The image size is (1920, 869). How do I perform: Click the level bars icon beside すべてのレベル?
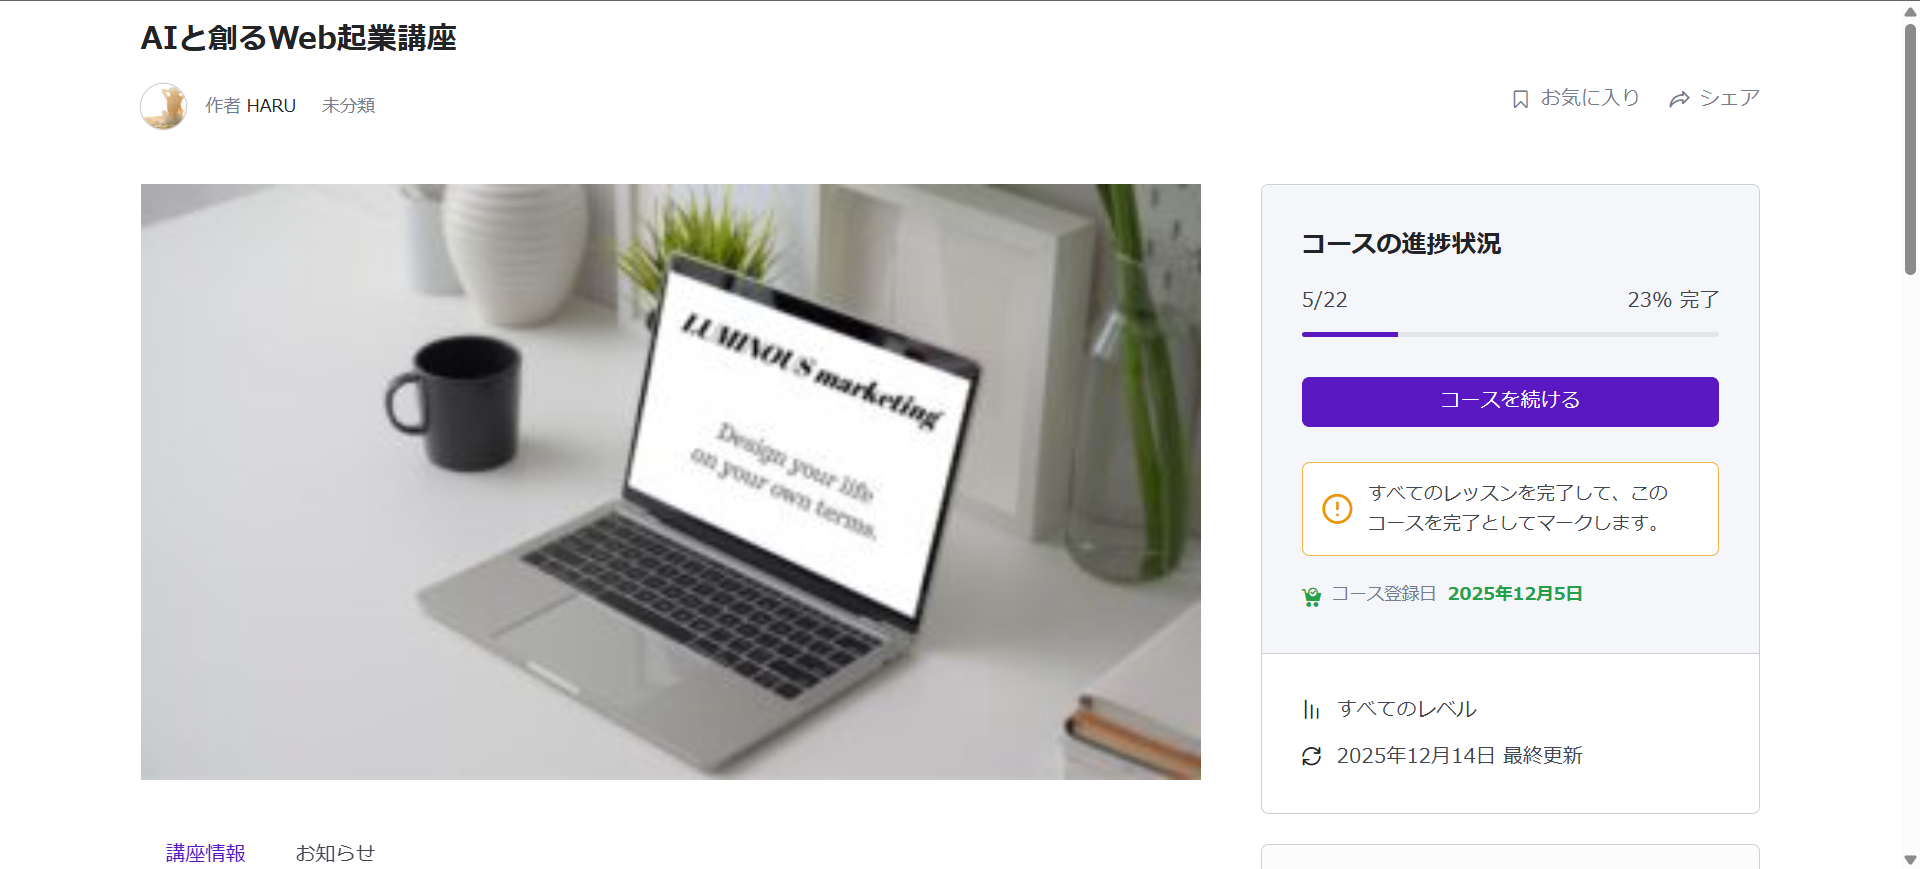(1311, 710)
